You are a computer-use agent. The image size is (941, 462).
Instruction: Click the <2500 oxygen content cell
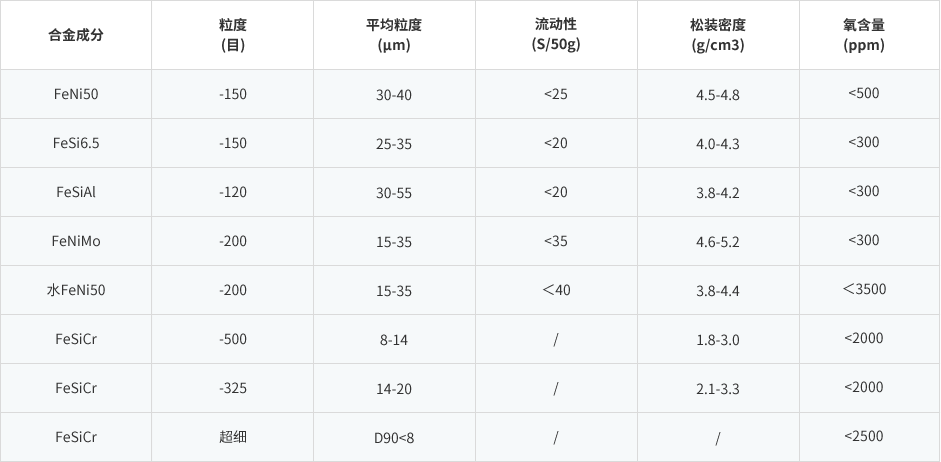click(864, 436)
